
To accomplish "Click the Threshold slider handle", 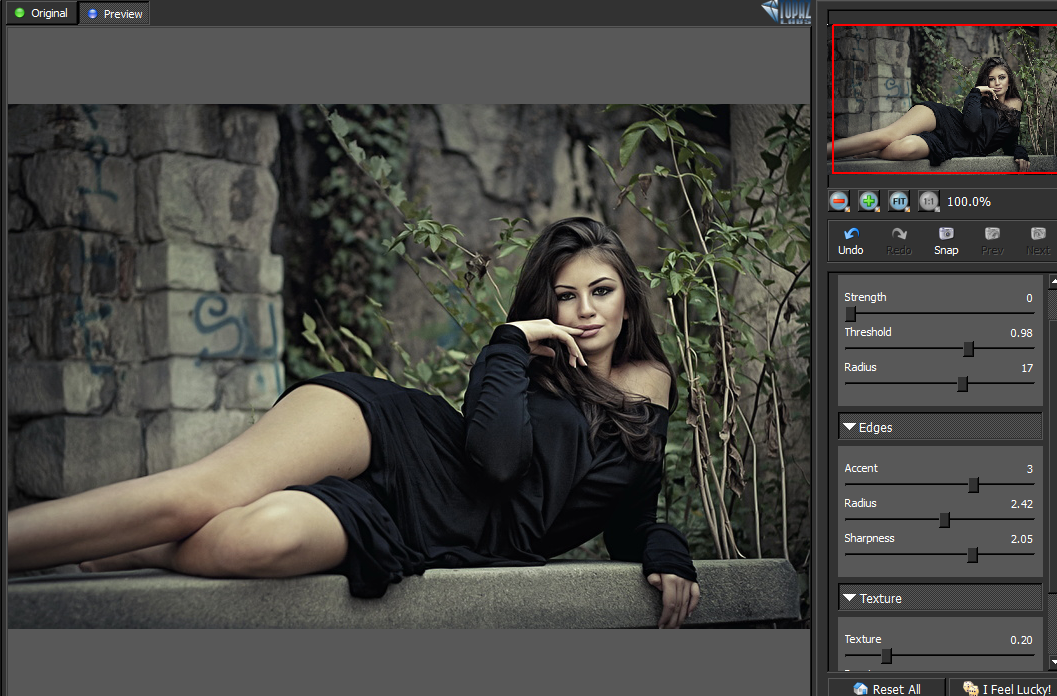I will pyautogui.click(x=968, y=349).
